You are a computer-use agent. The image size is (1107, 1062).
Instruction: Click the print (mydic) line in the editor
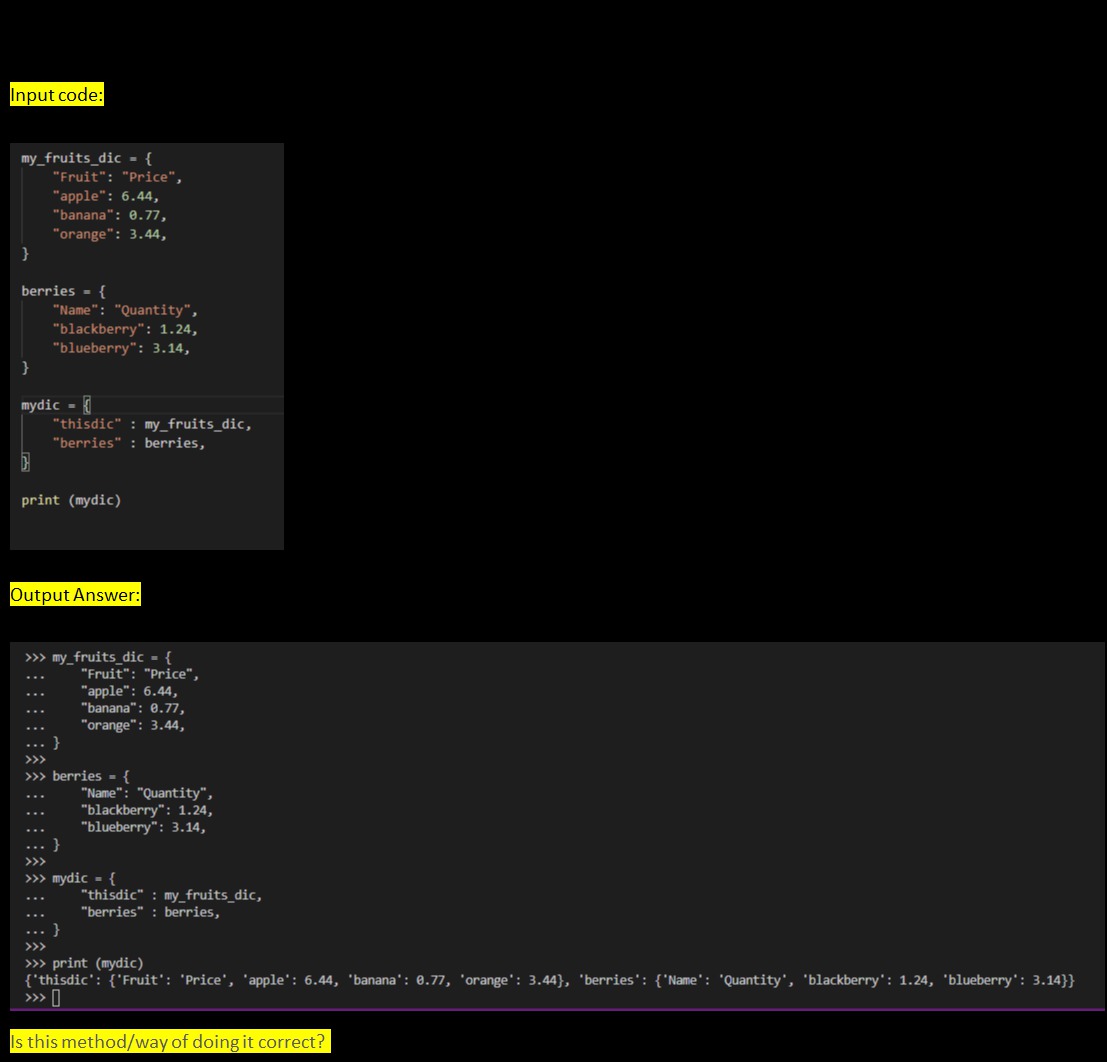point(71,500)
